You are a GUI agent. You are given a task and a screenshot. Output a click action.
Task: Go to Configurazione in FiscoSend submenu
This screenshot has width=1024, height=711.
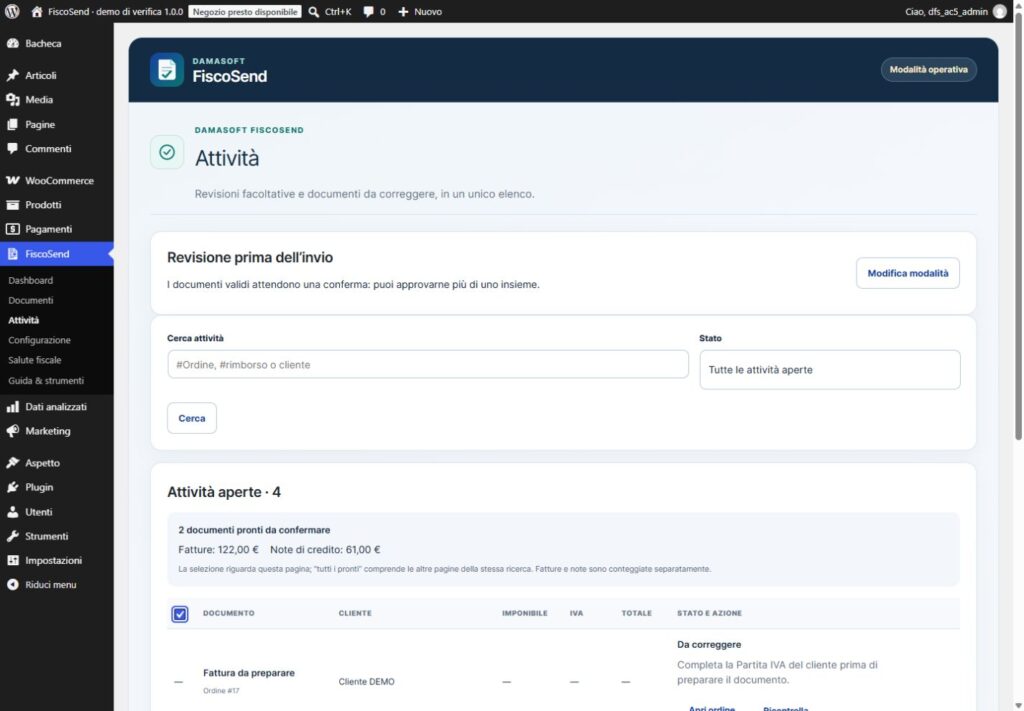(x=39, y=340)
